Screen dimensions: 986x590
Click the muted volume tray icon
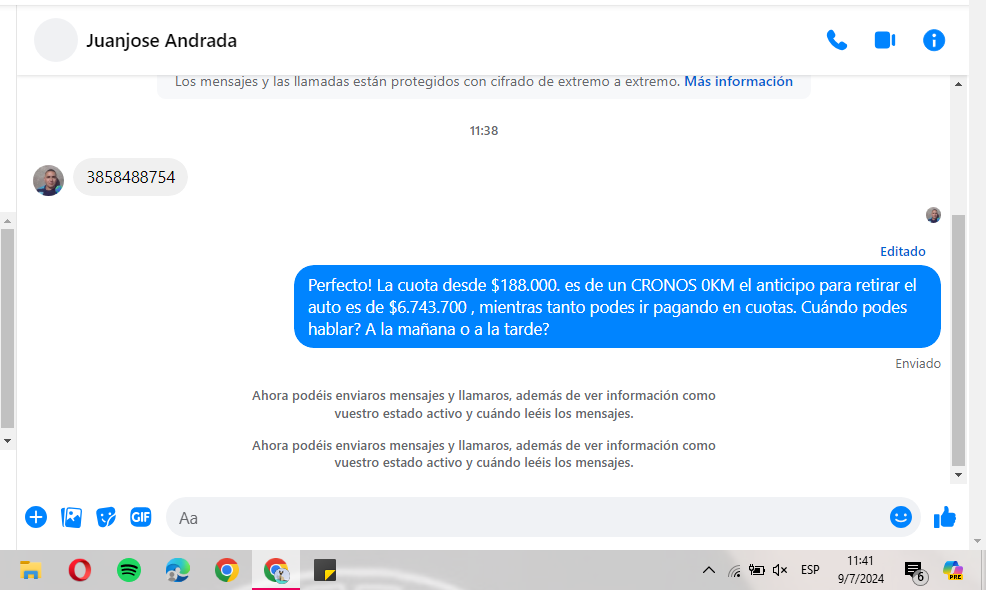[x=780, y=571]
